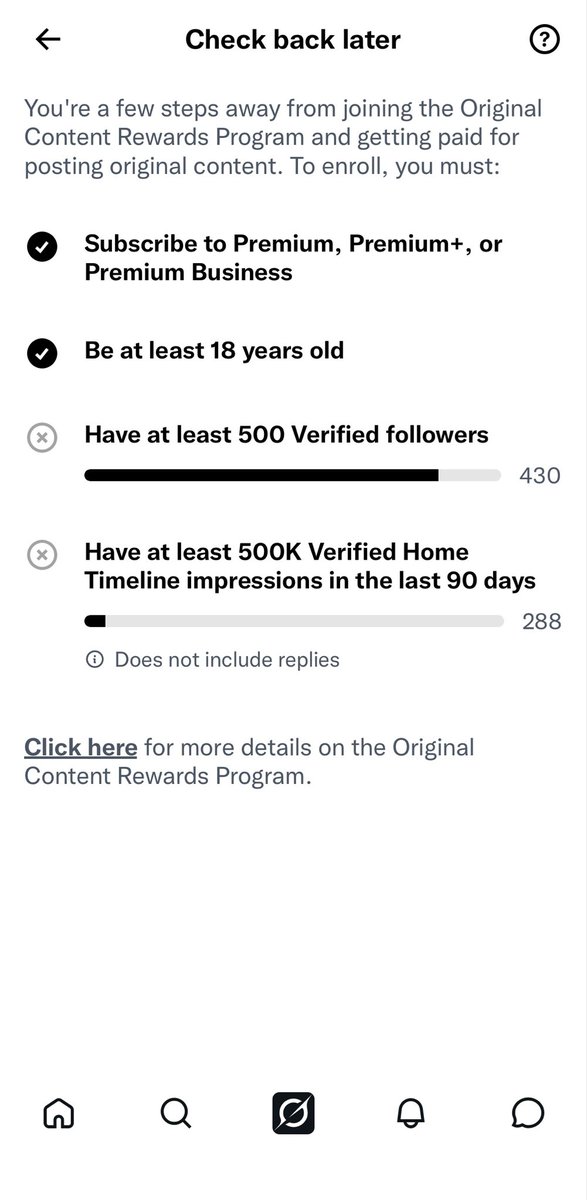Go to the Home tab icon
Screen dimensions: 587x1200
tap(59, 1112)
